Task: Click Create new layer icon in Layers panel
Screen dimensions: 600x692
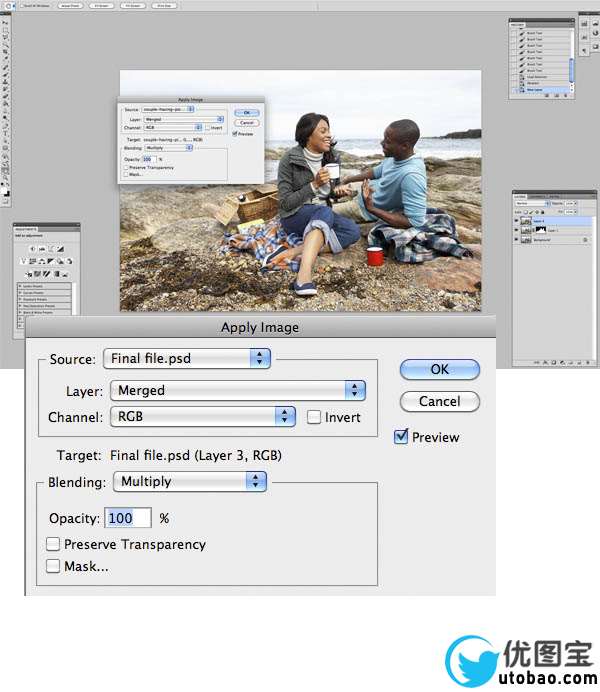Action: [x=579, y=362]
